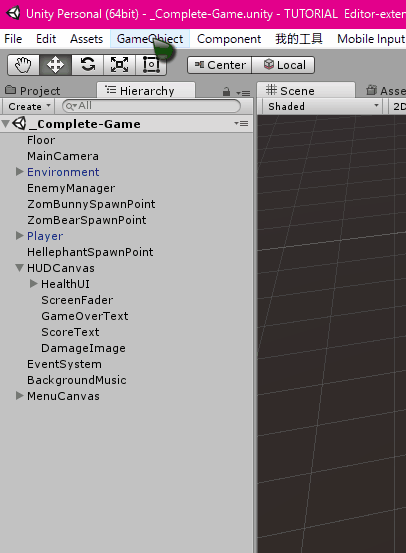This screenshot has height=553, width=406.
Task: Select the MainCamera object
Action: tap(63, 156)
